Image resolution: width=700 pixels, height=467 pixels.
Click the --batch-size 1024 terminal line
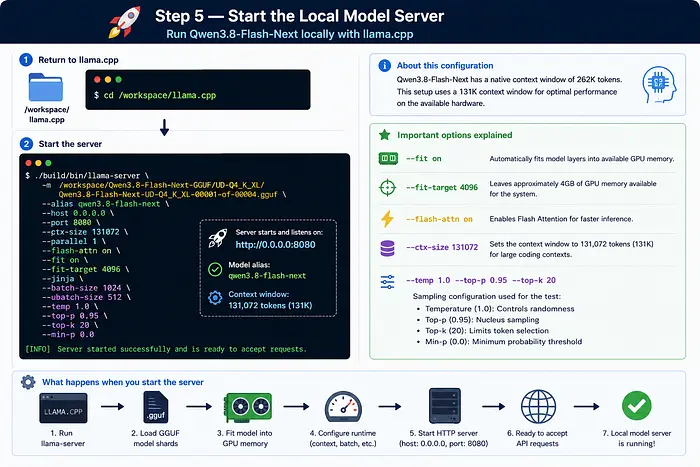(x=86, y=288)
